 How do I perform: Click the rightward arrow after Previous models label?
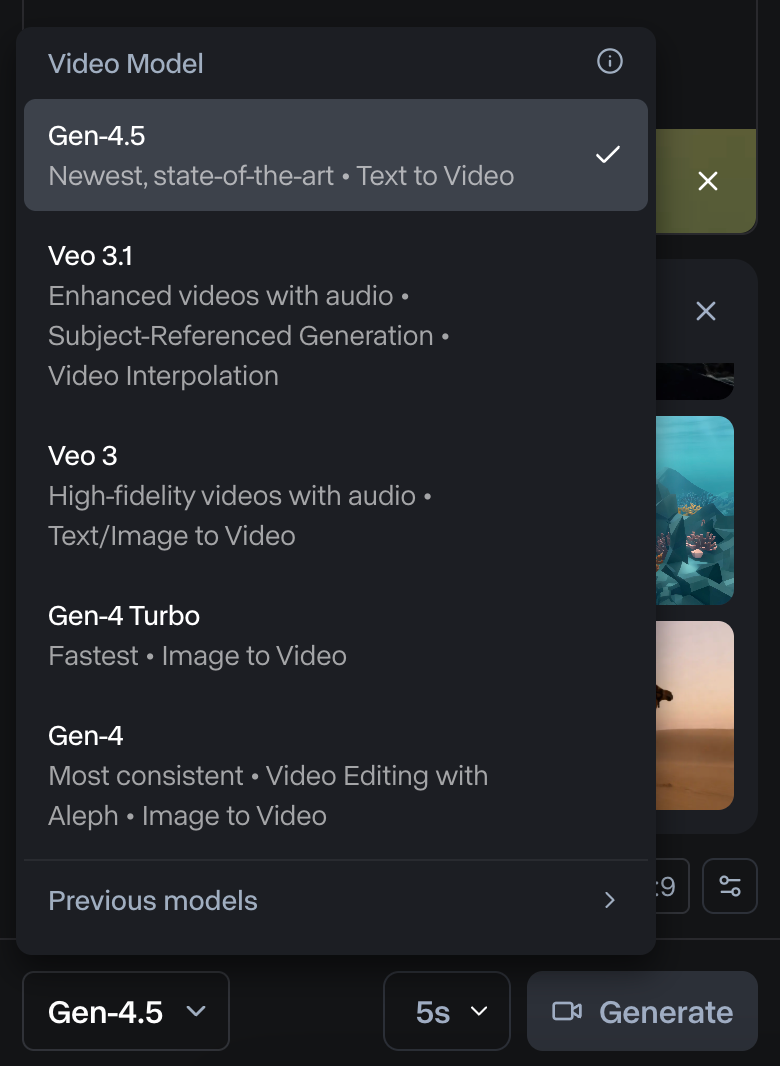609,900
